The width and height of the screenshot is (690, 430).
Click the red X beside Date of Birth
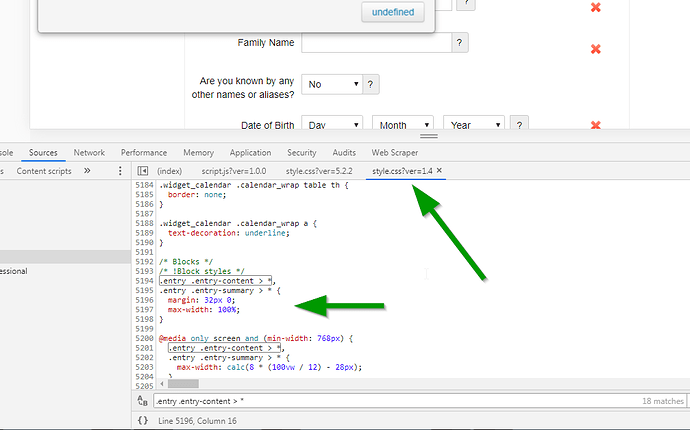click(x=595, y=125)
